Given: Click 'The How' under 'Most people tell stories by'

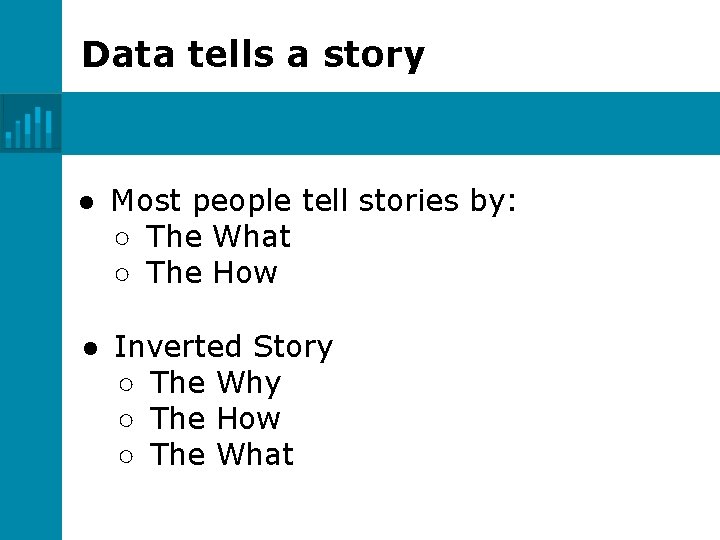Looking at the screenshot, I should click(211, 273).
